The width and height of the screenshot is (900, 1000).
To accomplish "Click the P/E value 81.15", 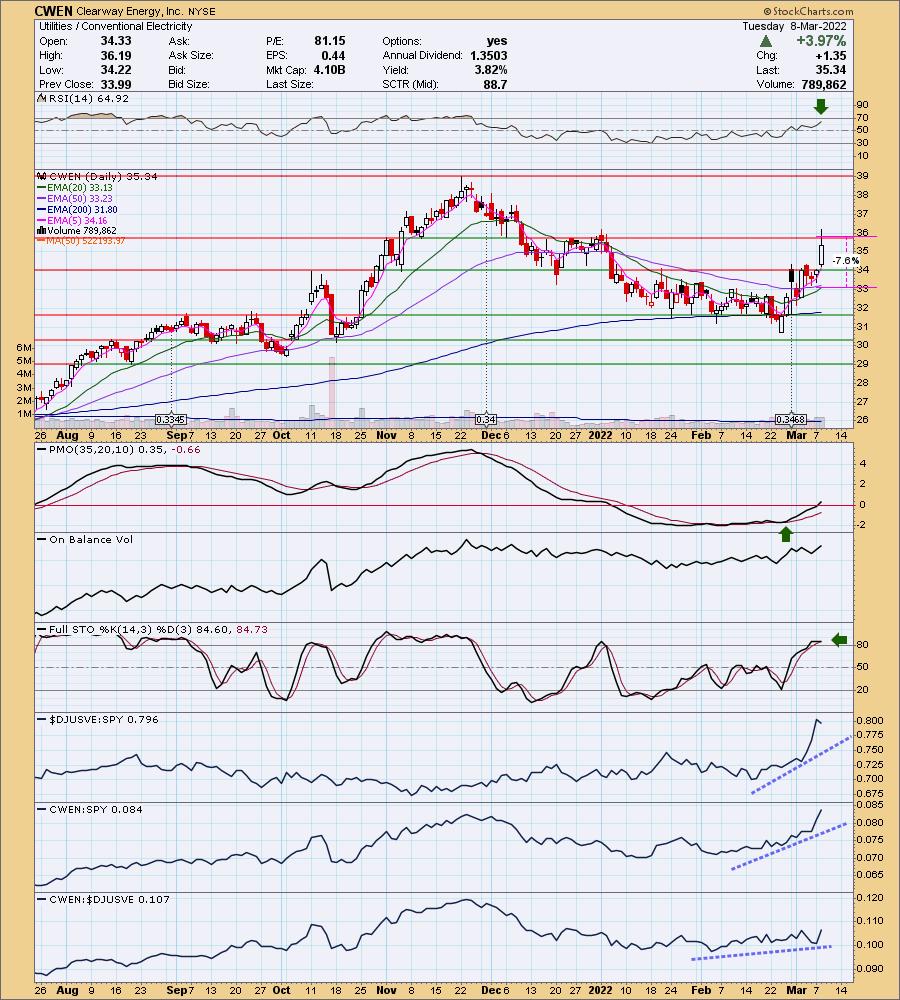I will click(x=330, y=41).
